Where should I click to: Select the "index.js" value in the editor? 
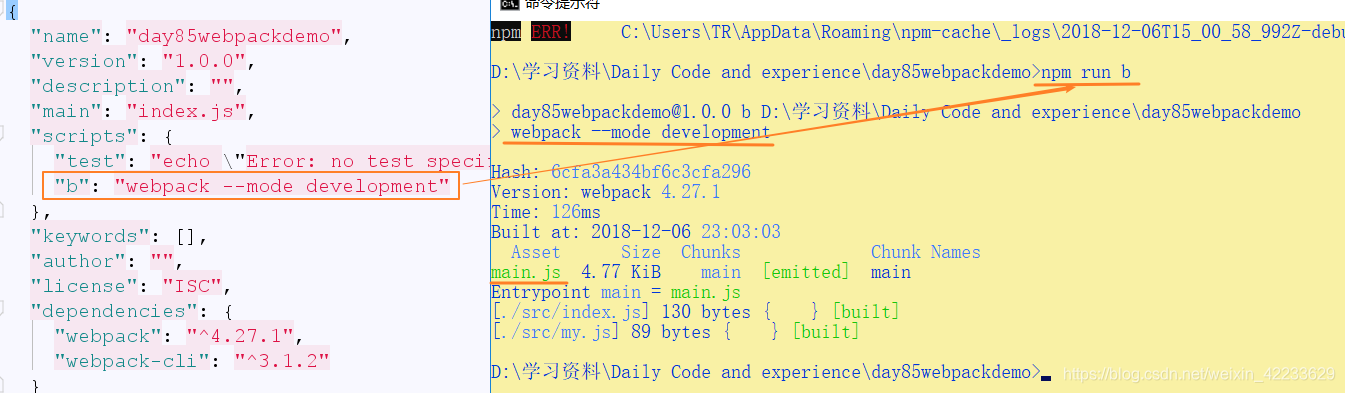click(181, 112)
